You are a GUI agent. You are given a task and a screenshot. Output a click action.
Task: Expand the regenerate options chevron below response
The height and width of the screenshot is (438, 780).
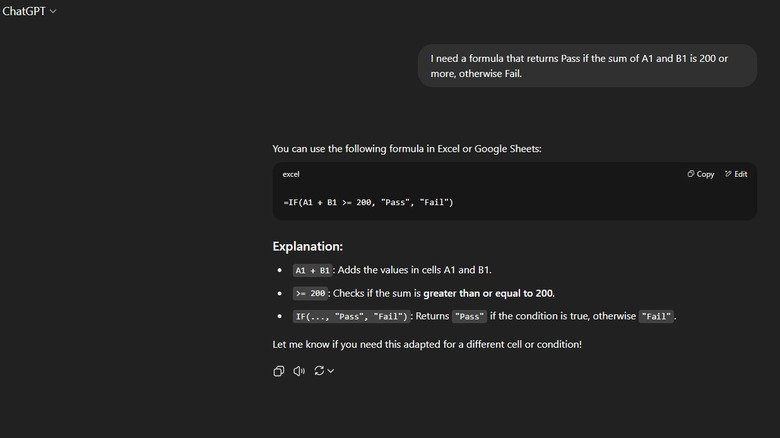pos(331,371)
